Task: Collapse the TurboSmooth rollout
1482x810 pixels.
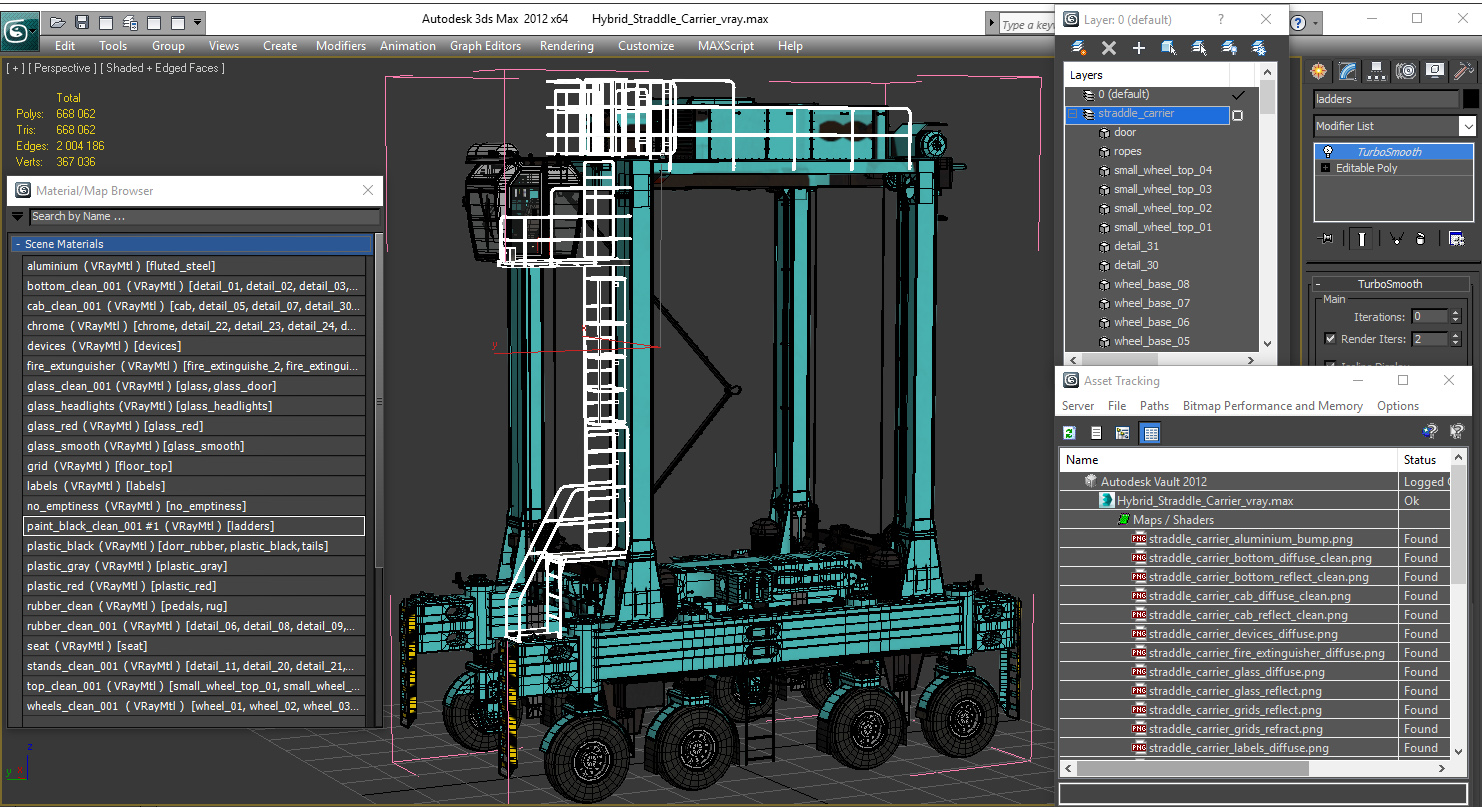Action: click(x=1318, y=284)
